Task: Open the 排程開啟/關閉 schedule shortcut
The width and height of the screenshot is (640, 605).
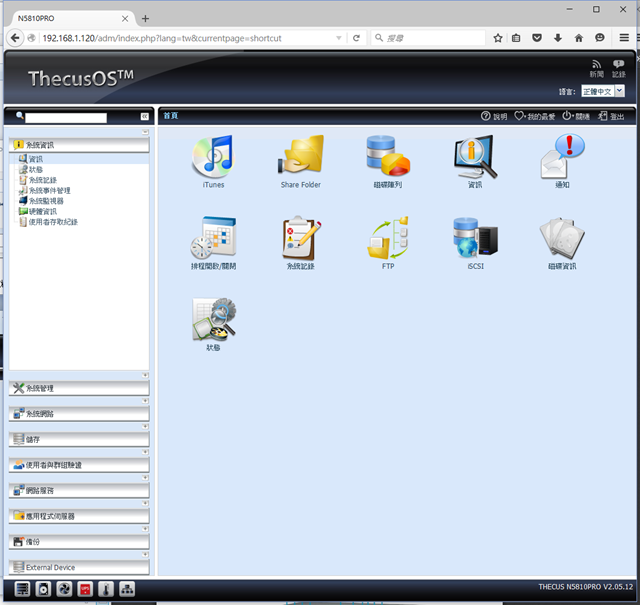Action: coord(213,238)
